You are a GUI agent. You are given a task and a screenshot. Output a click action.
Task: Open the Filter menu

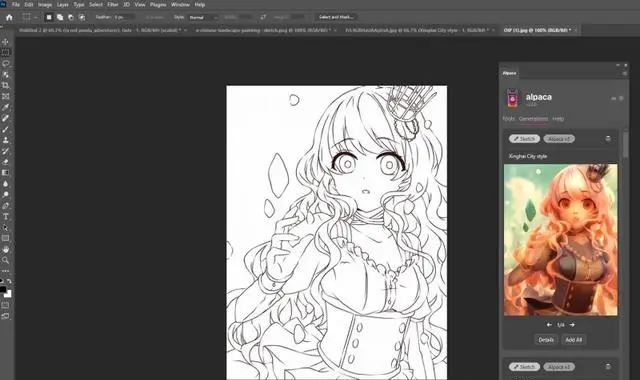click(113, 4)
